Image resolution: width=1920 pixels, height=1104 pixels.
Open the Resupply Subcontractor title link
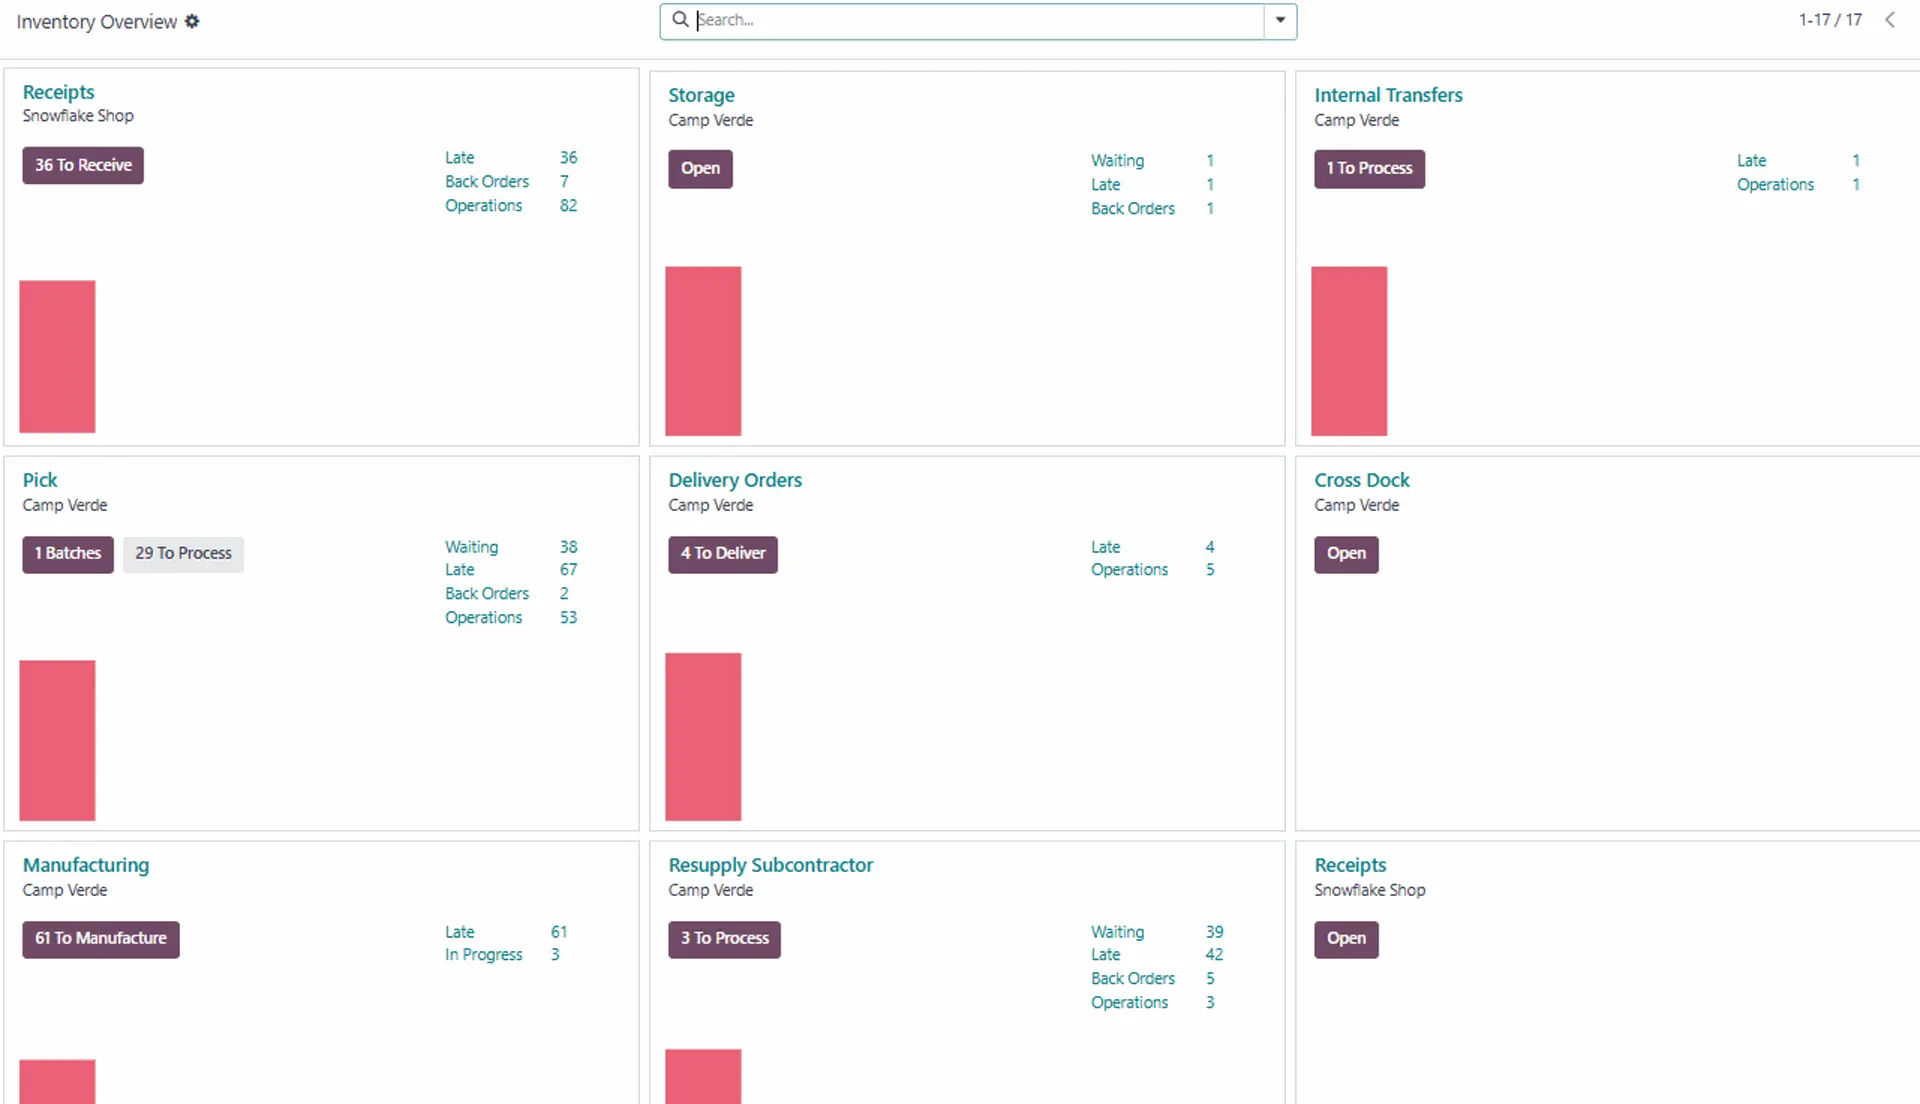pyautogui.click(x=770, y=865)
